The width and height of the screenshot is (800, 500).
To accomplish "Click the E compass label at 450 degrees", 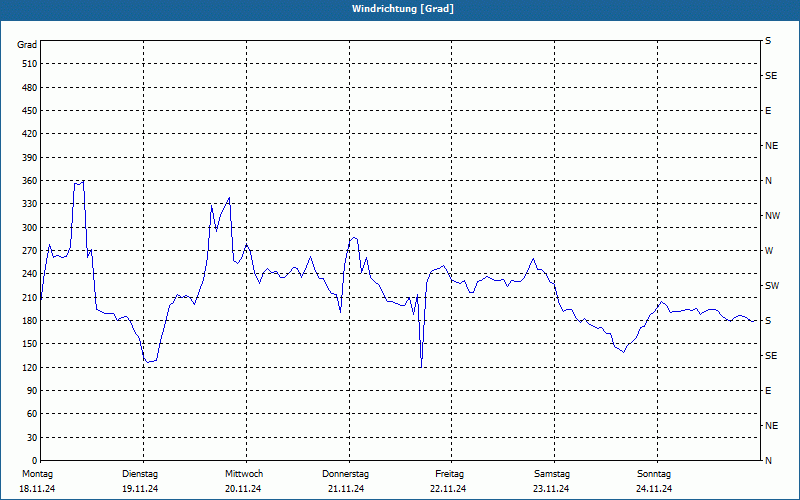I will (x=768, y=111).
